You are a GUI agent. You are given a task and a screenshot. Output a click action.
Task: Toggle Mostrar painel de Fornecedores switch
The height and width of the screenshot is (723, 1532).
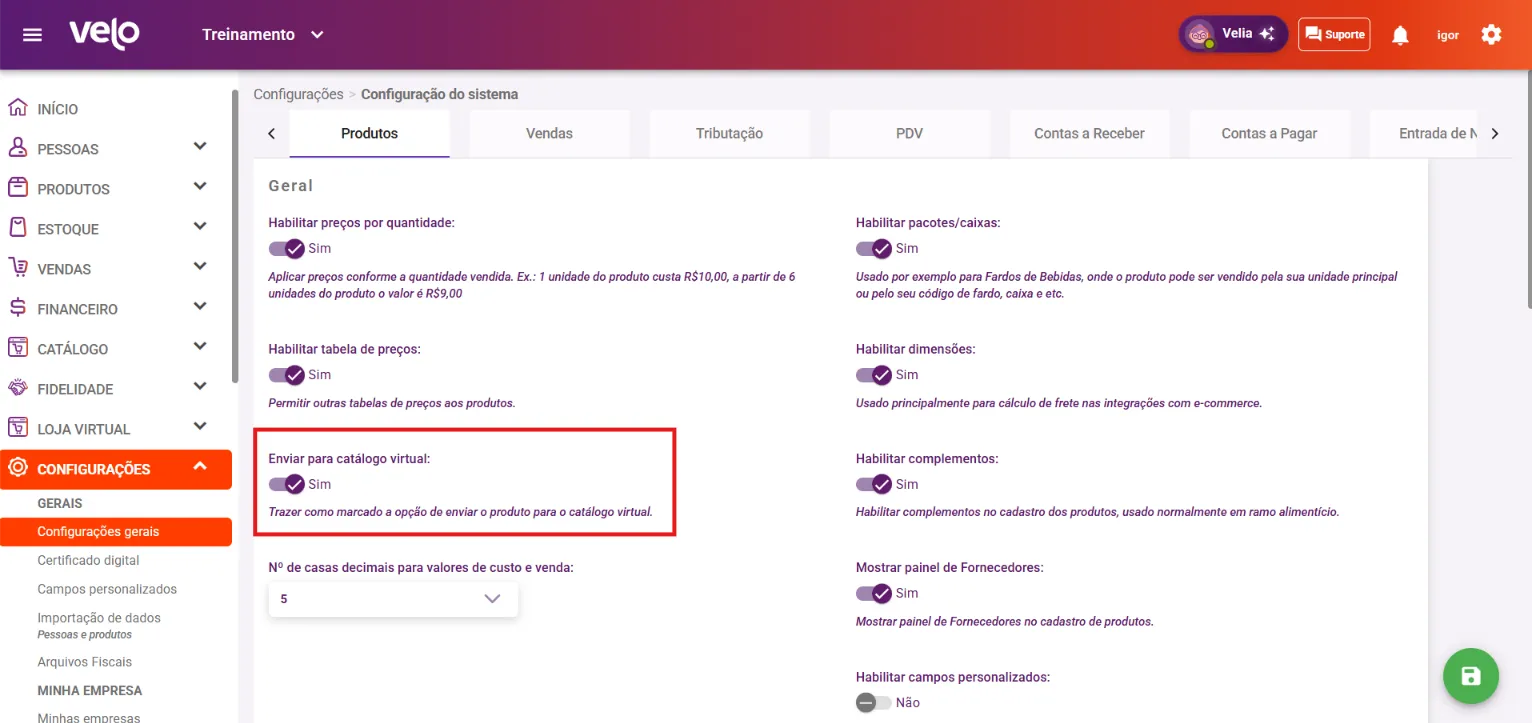point(873,593)
